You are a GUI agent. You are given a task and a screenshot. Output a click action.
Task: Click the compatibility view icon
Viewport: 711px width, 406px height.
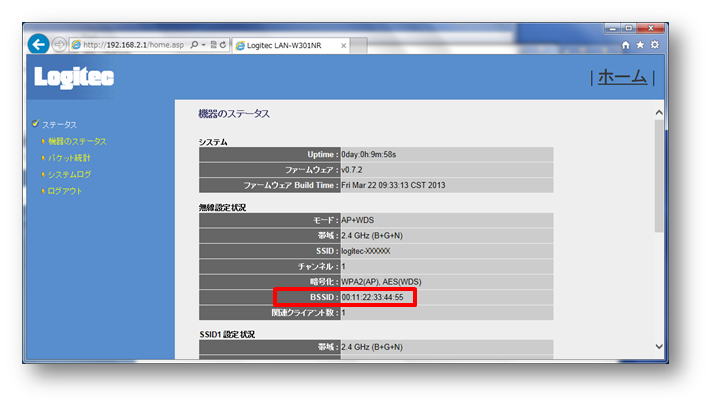(x=214, y=45)
